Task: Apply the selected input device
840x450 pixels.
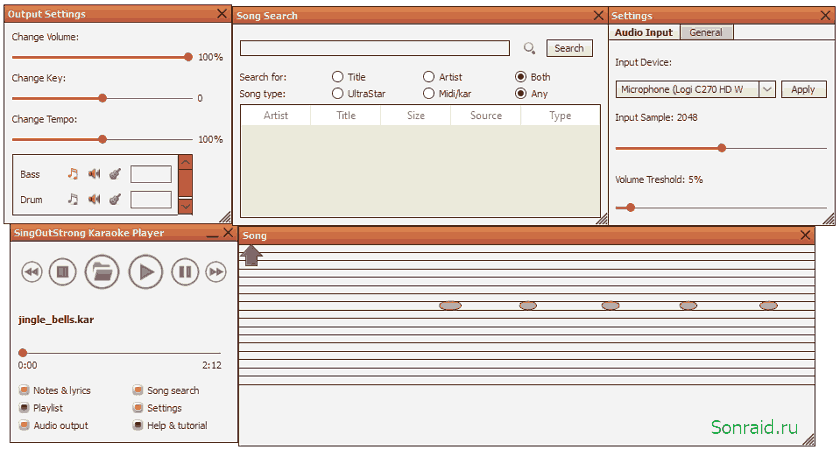Action: 803,89
